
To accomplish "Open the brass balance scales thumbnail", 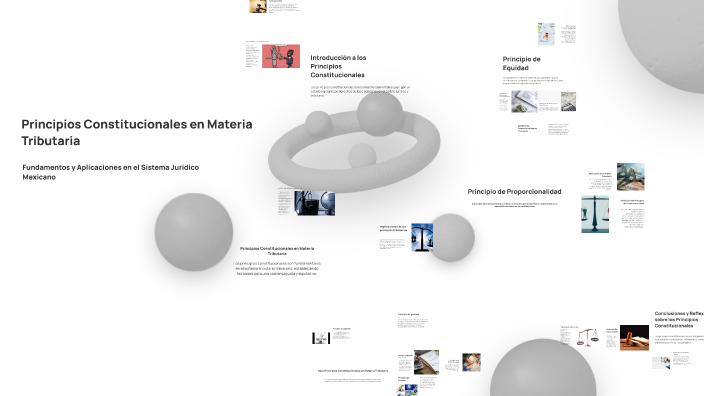I will click(x=588, y=337).
